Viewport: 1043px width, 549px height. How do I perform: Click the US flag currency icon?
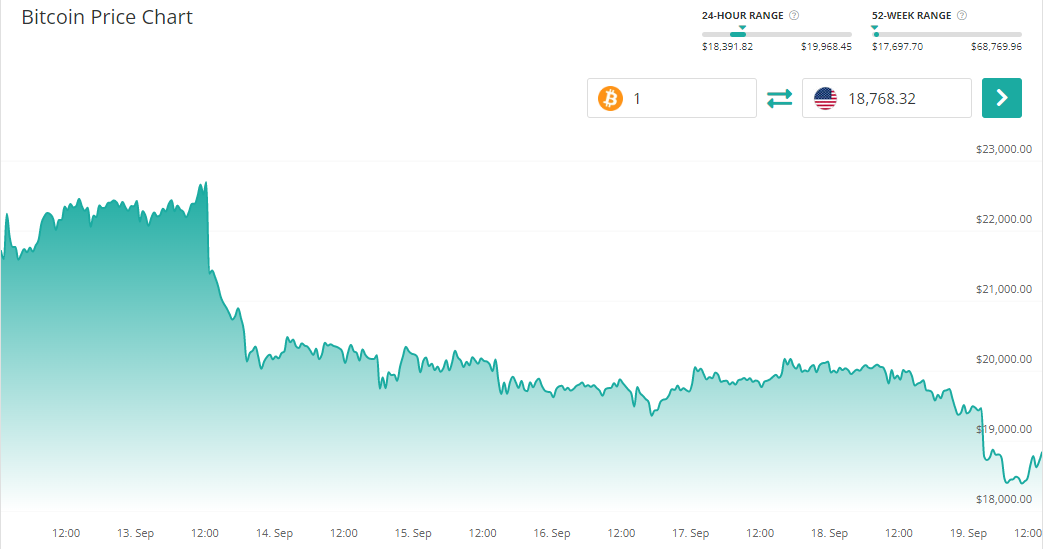tap(825, 98)
